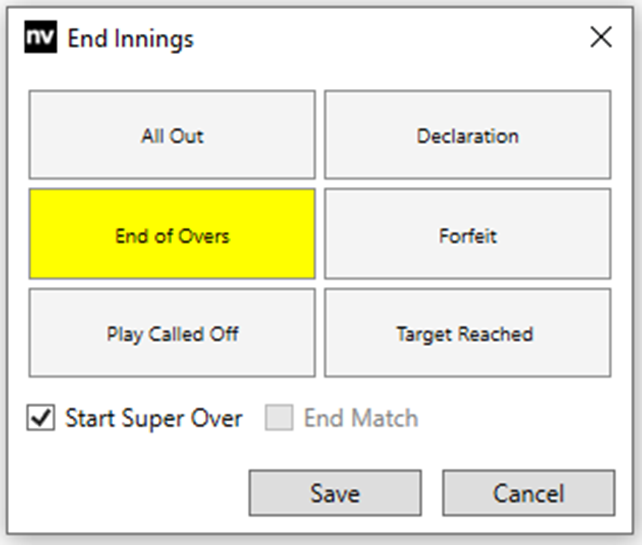The image size is (642, 545).
Task: Select the All Out option
Action: 172,136
